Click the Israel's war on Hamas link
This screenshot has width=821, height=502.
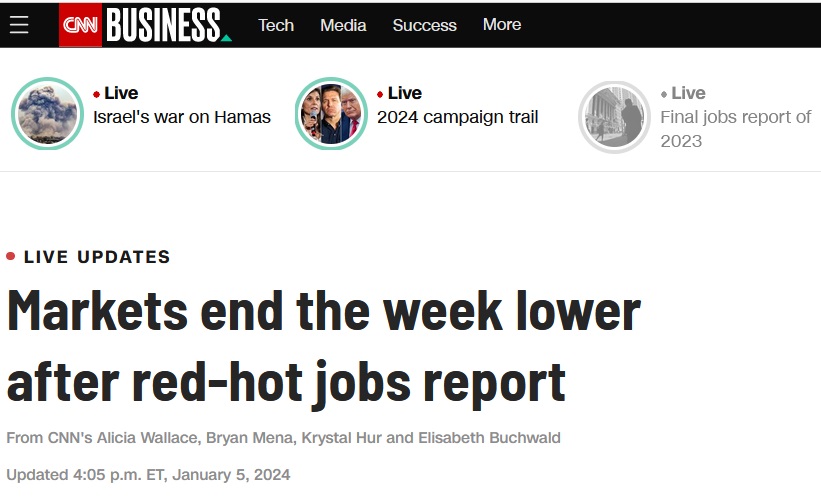pos(182,117)
